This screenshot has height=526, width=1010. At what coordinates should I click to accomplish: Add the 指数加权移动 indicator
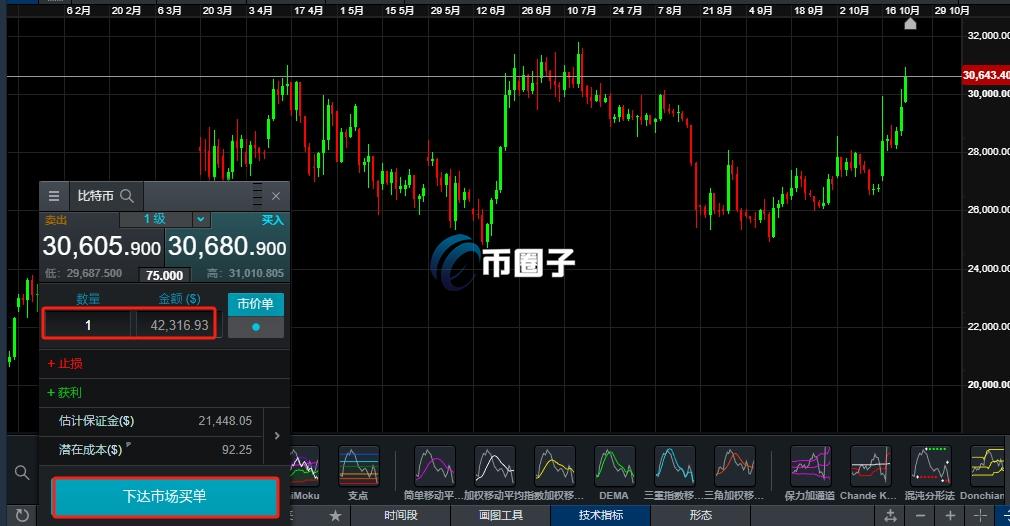[555, 473]
